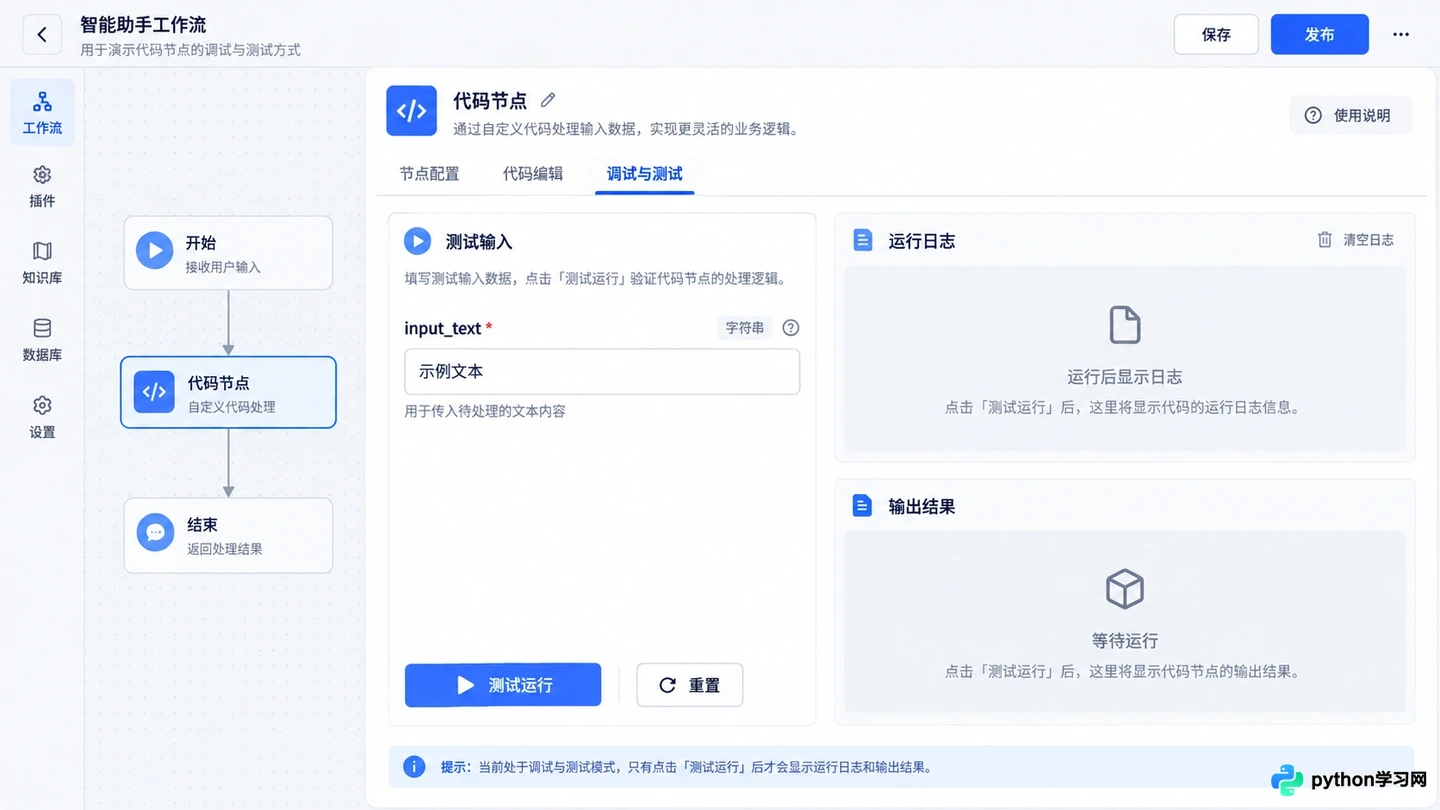The width and height of the screenshot is (1440, 810).
Task: Clear logs via 清空日志 text
Action: [x=1368, y=240]
